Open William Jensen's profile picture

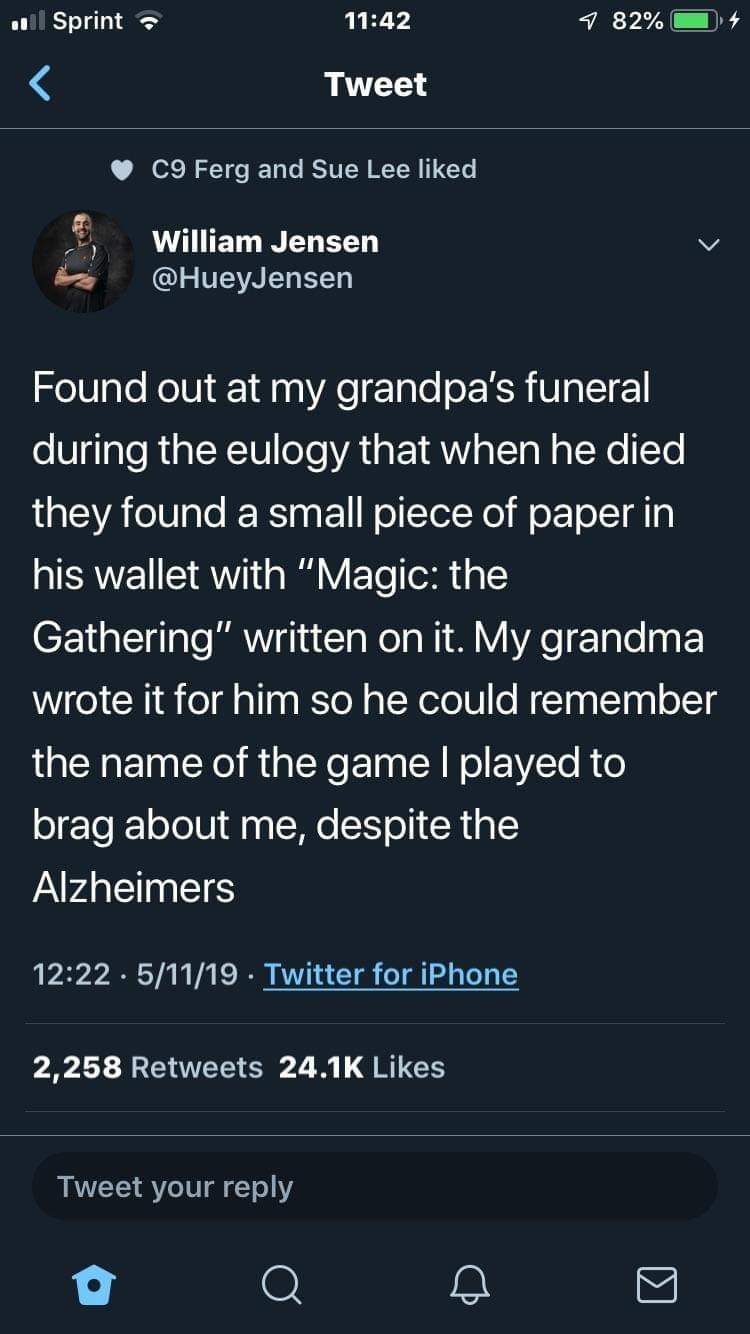(x=83, y=261)
